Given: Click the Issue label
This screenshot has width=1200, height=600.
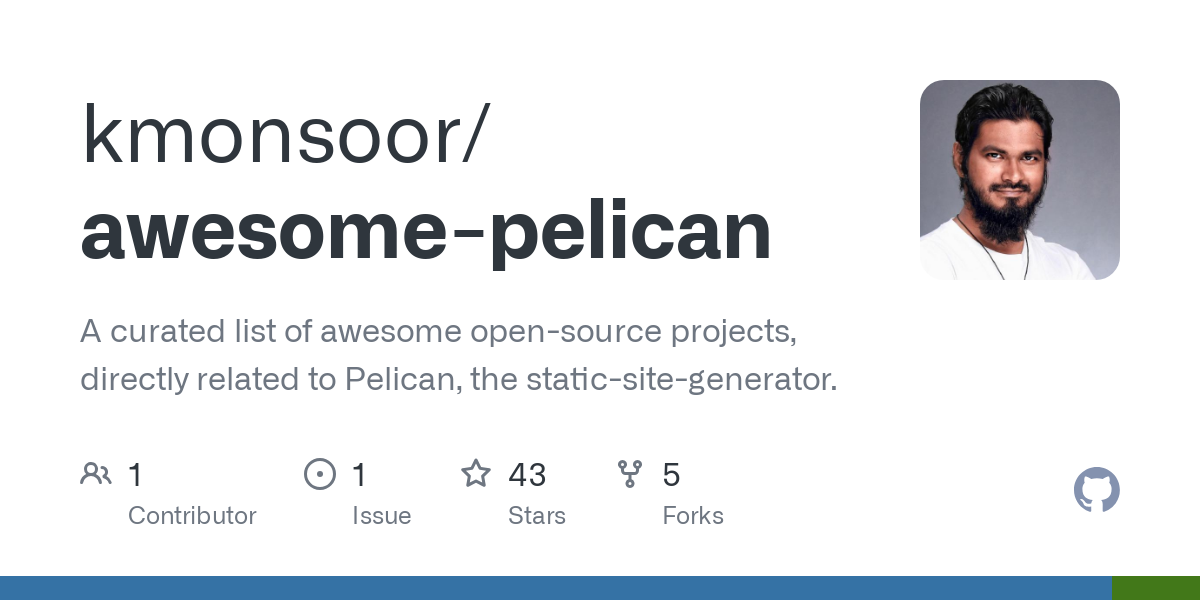Looking at the screenshot, I should pyautogui.click(x=382, y=516).
